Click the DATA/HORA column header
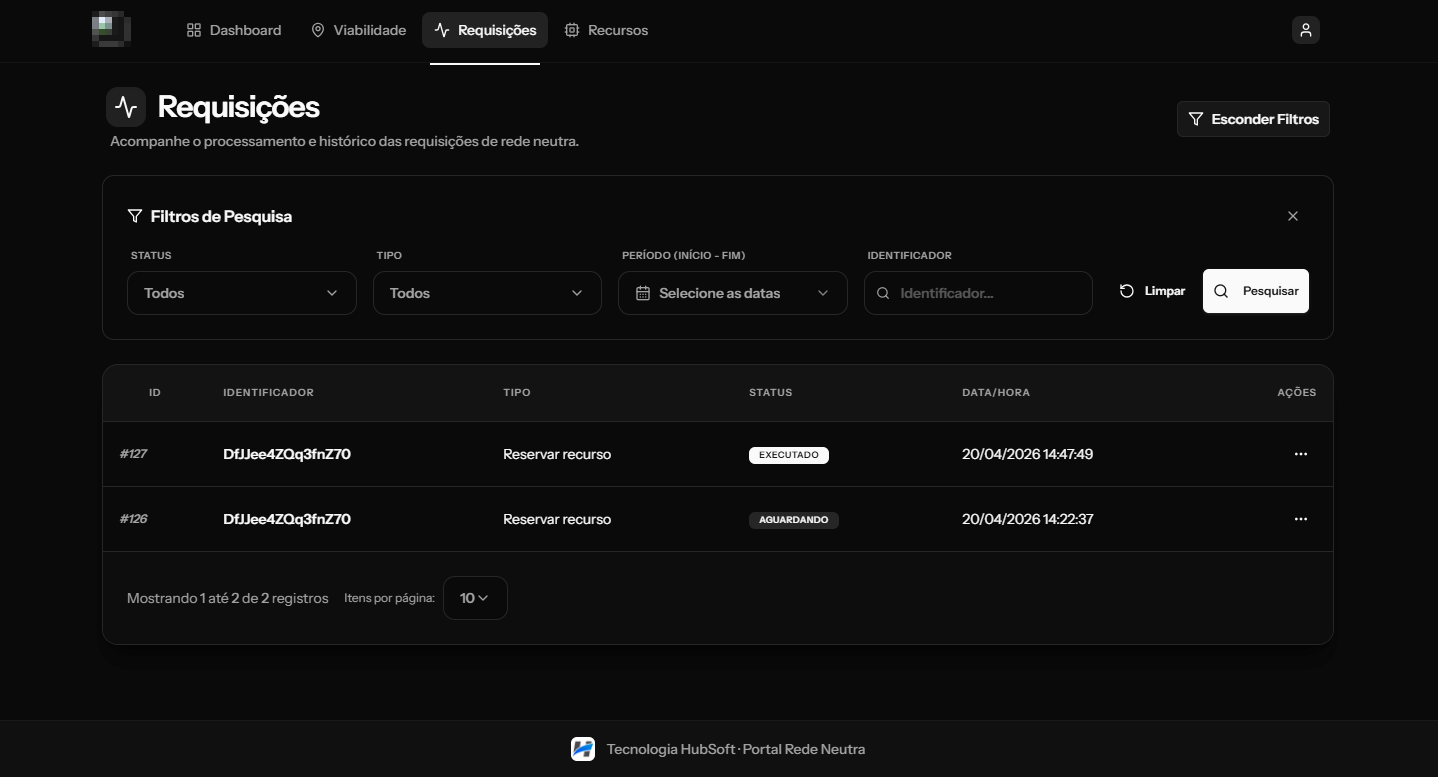 (996, 392)
